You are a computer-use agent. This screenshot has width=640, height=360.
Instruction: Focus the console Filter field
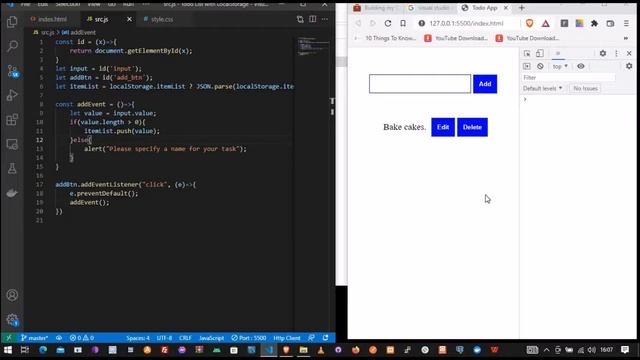[x=568, y=78]
